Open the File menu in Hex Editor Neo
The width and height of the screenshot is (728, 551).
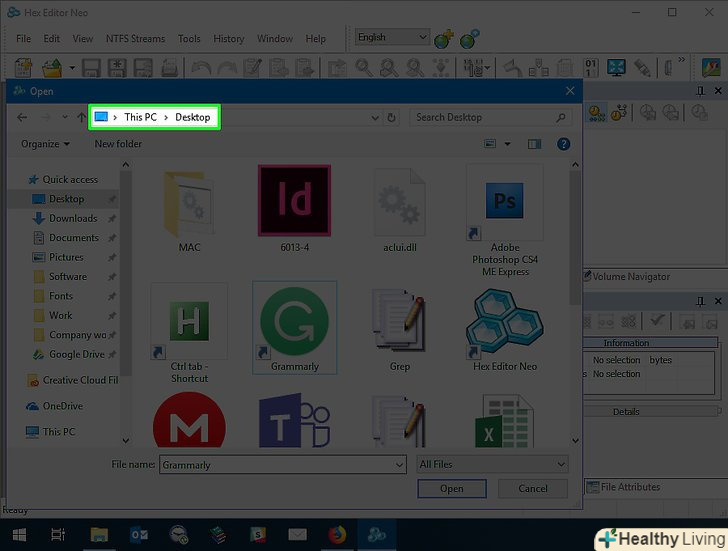pos(23,39)
